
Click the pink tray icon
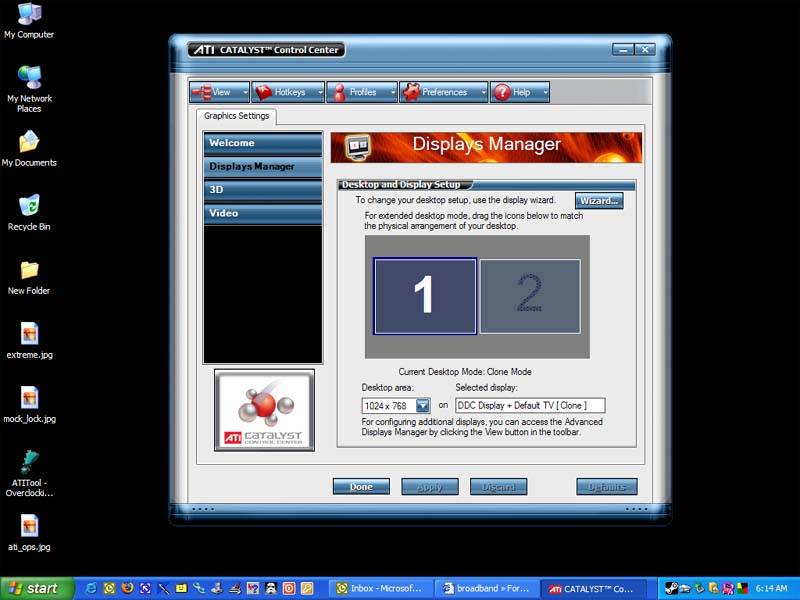(x=728, y=589)
